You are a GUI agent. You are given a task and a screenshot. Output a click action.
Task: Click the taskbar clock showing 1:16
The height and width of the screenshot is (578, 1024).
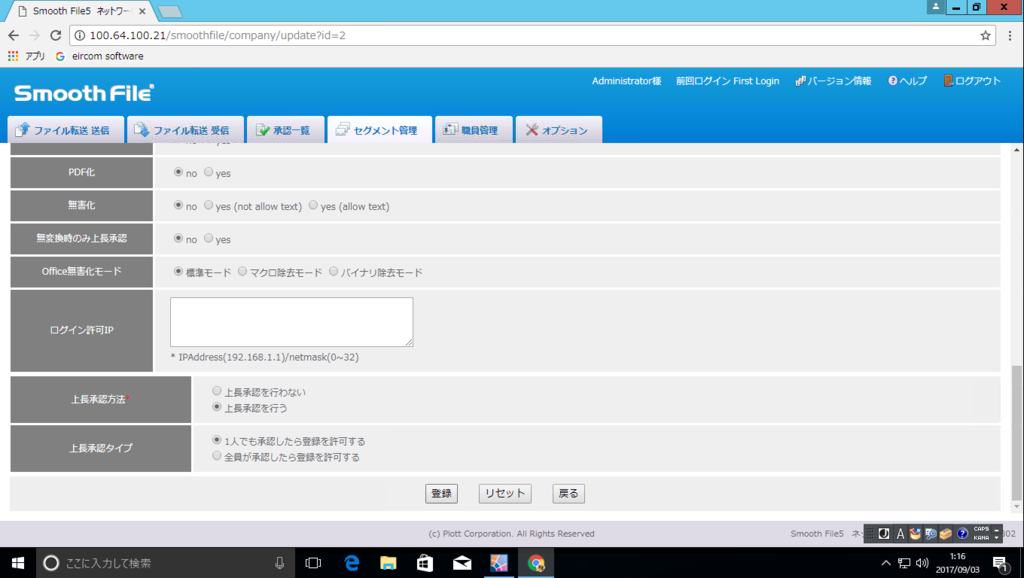957,563
